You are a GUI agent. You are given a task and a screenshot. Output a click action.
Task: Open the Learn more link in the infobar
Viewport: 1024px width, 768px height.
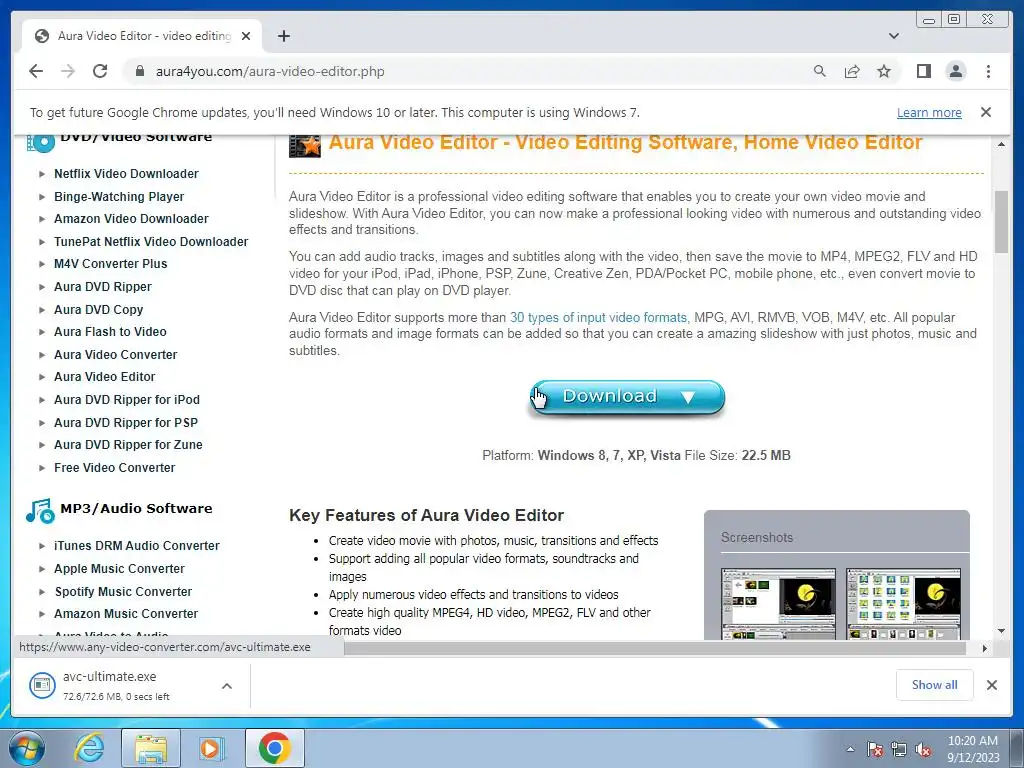tap(929, 112)
